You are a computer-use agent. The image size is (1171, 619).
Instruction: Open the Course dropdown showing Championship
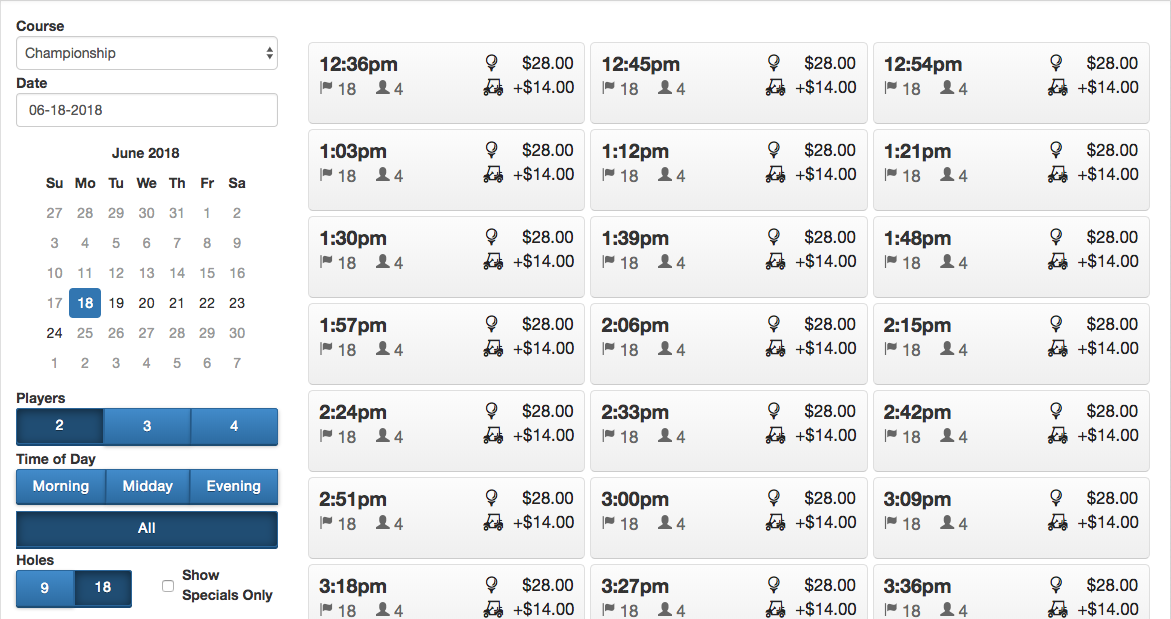(147, 53)
